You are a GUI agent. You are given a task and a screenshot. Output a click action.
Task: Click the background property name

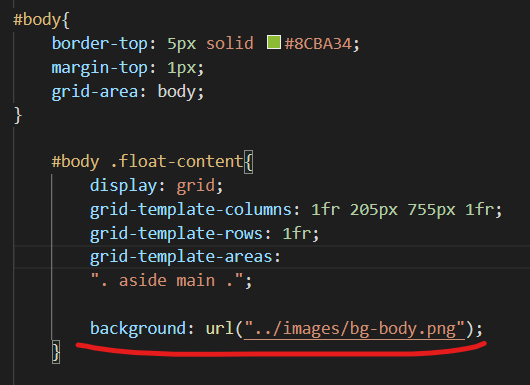pyautogui.click(x=138, y=329)
